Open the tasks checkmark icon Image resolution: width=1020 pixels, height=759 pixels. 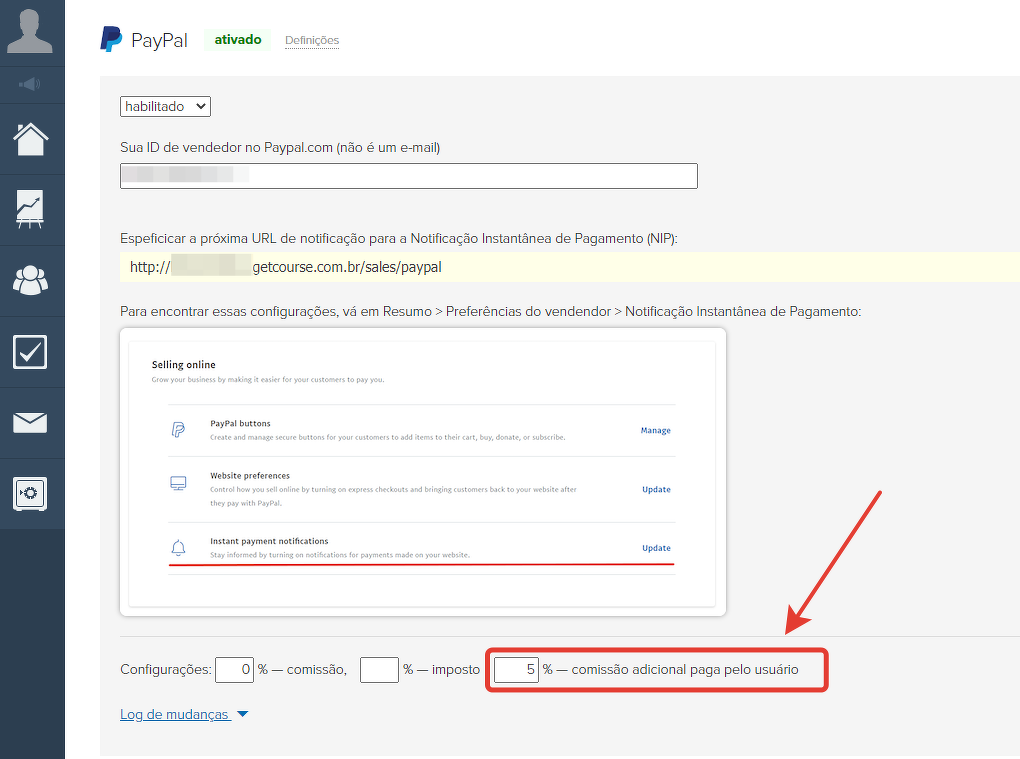(x=31, y=352)
